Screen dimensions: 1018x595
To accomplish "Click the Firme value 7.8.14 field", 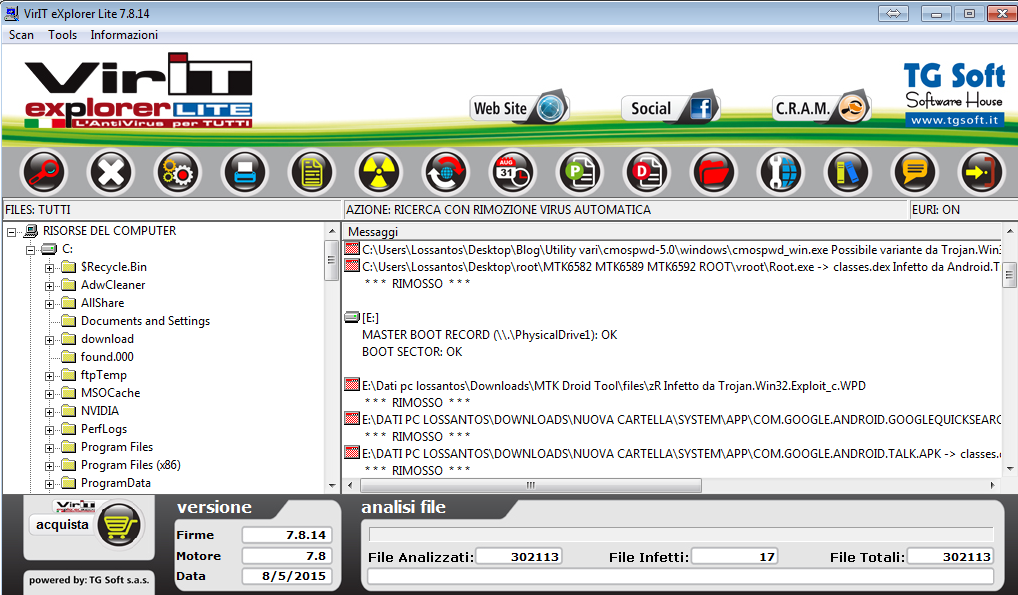I will click(287, 535).
